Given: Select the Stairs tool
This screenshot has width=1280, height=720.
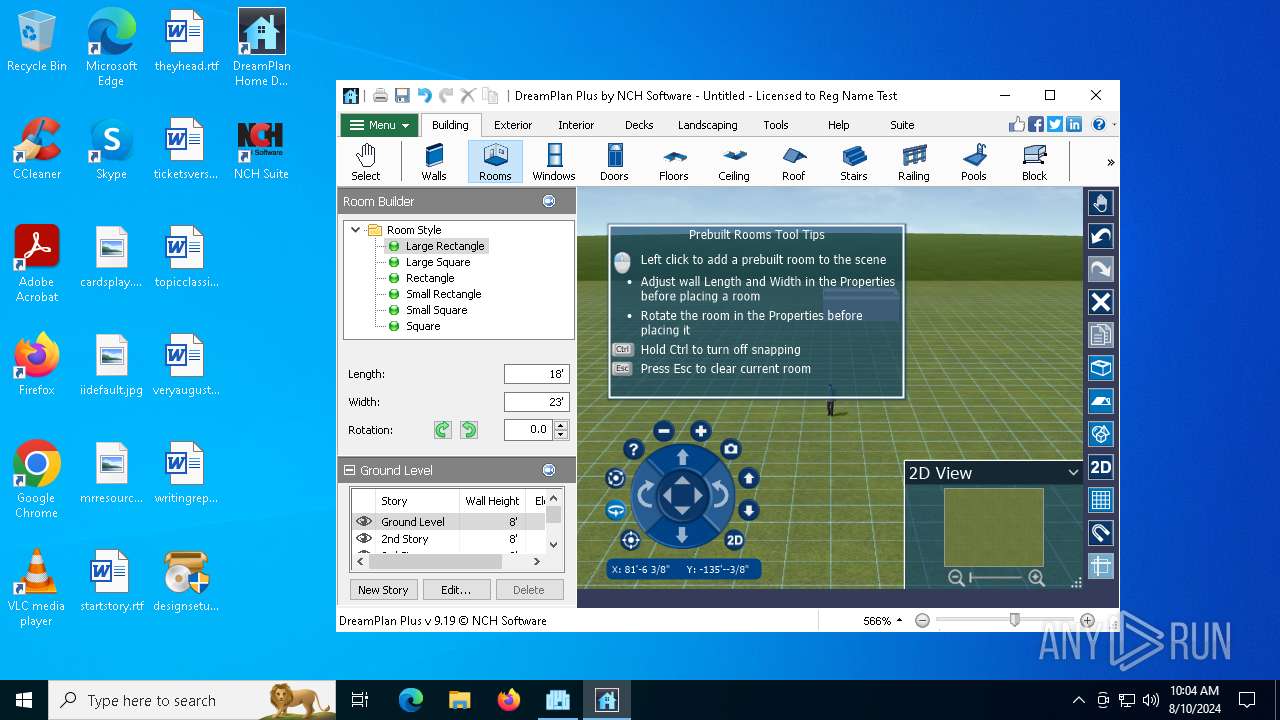Looking at the screenshot, I should (854, 162).
